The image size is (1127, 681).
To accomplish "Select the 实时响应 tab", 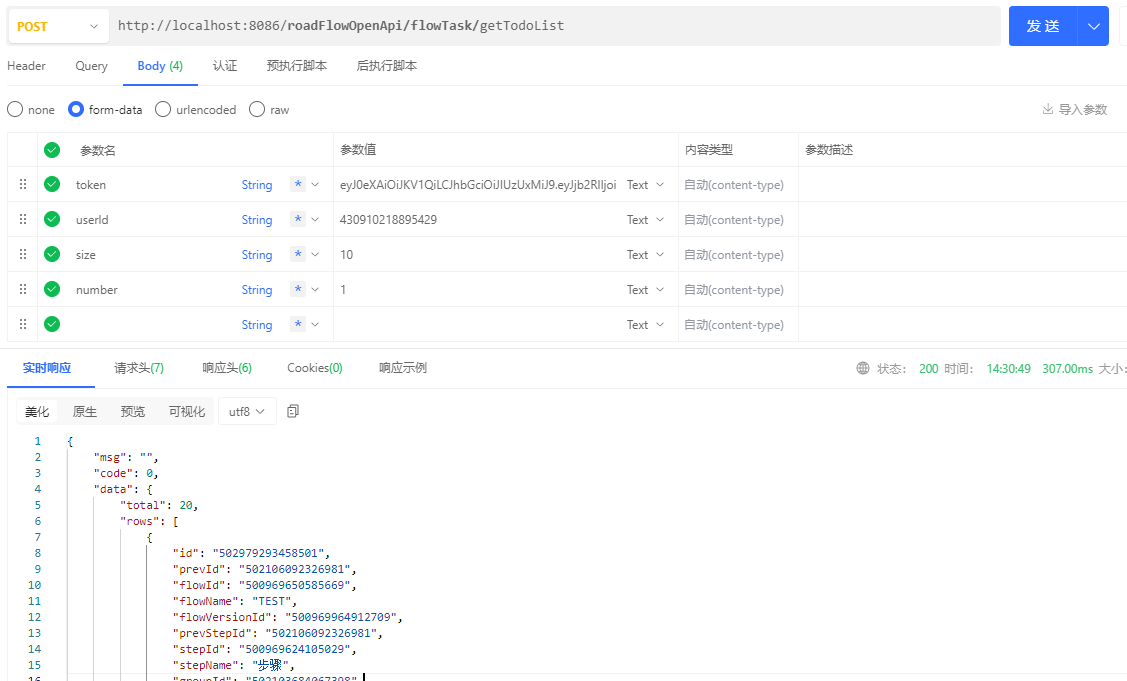I will [x=47, y=368].
